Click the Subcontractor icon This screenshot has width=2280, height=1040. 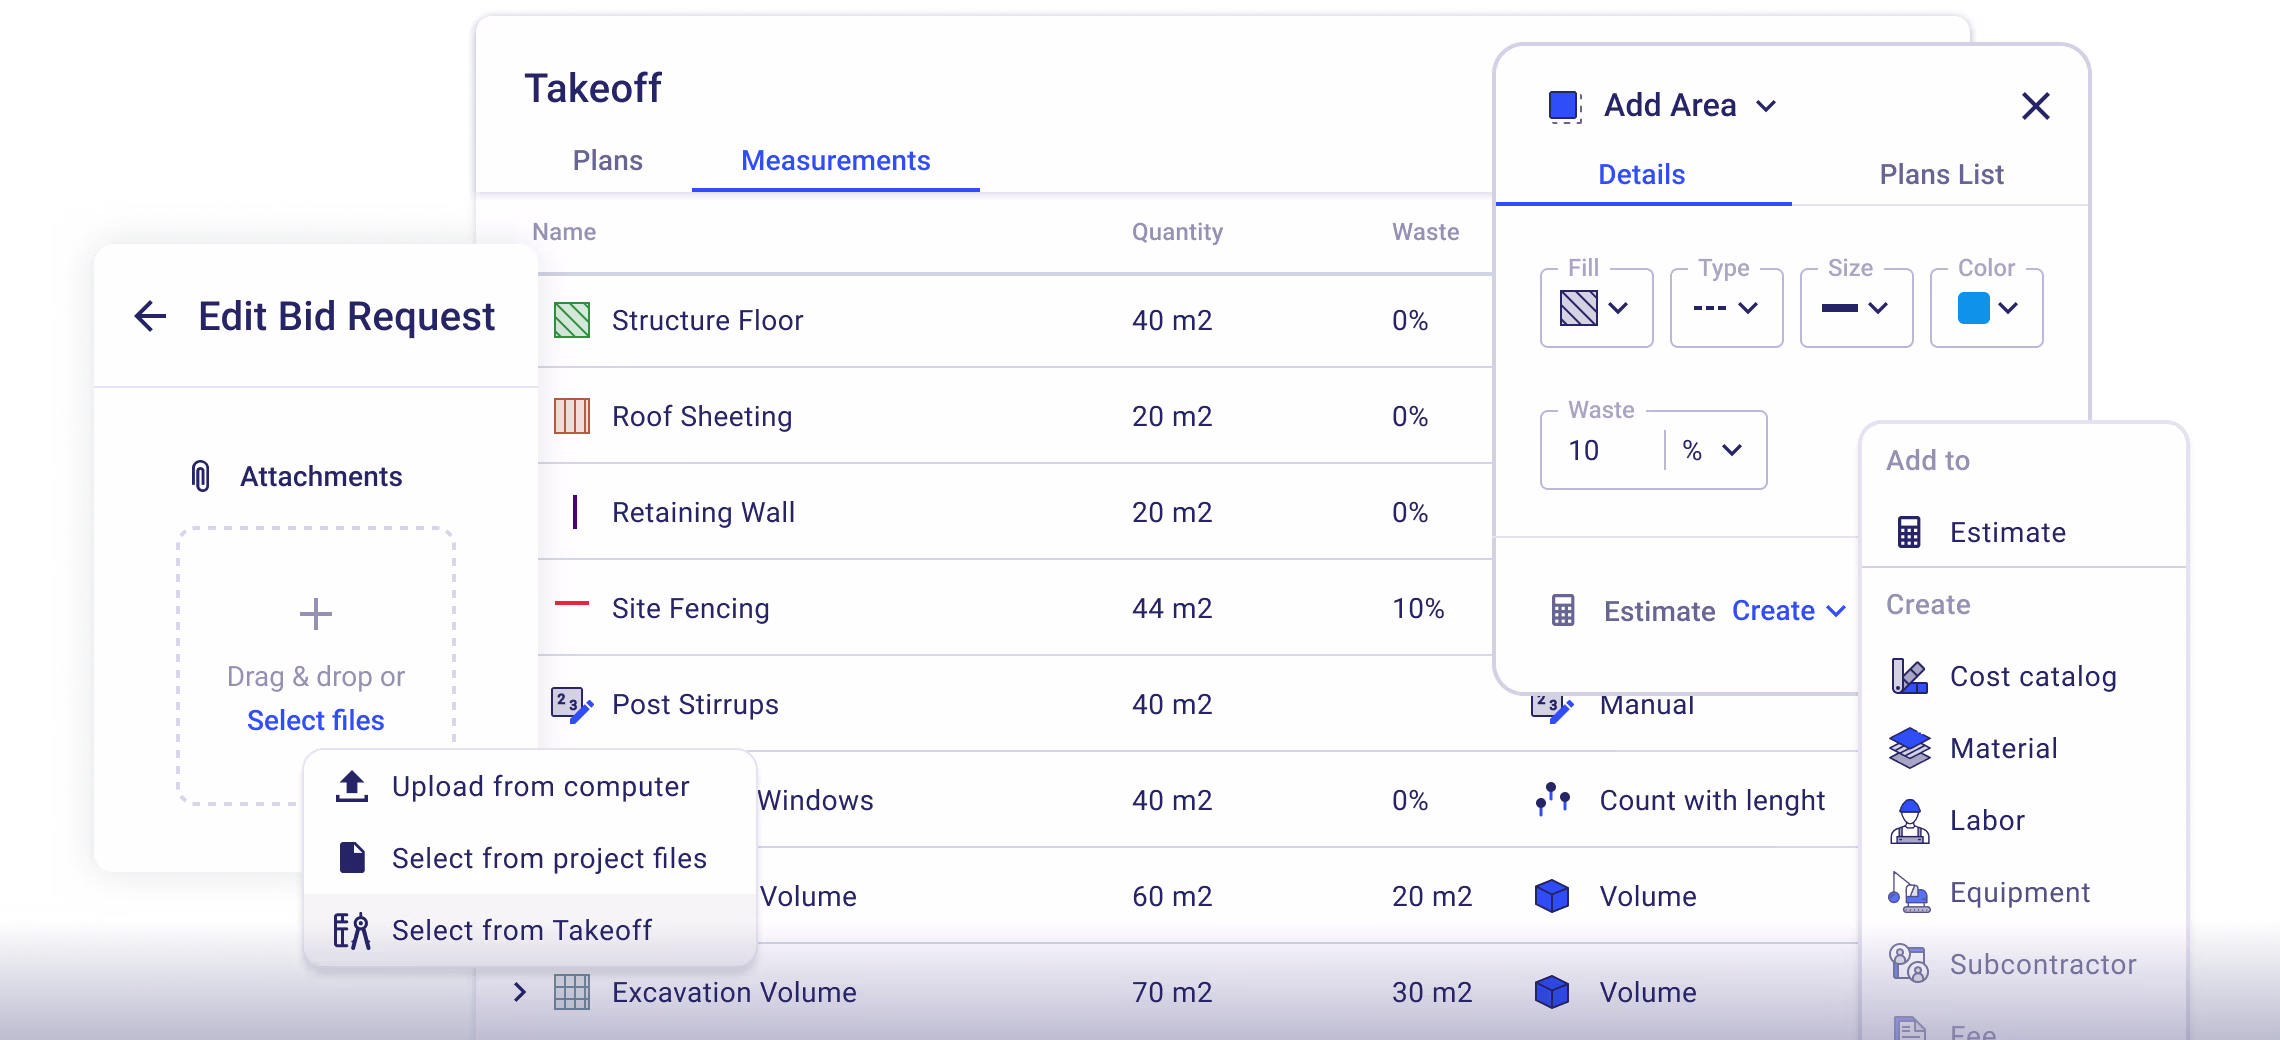[x=1909, y=964]
